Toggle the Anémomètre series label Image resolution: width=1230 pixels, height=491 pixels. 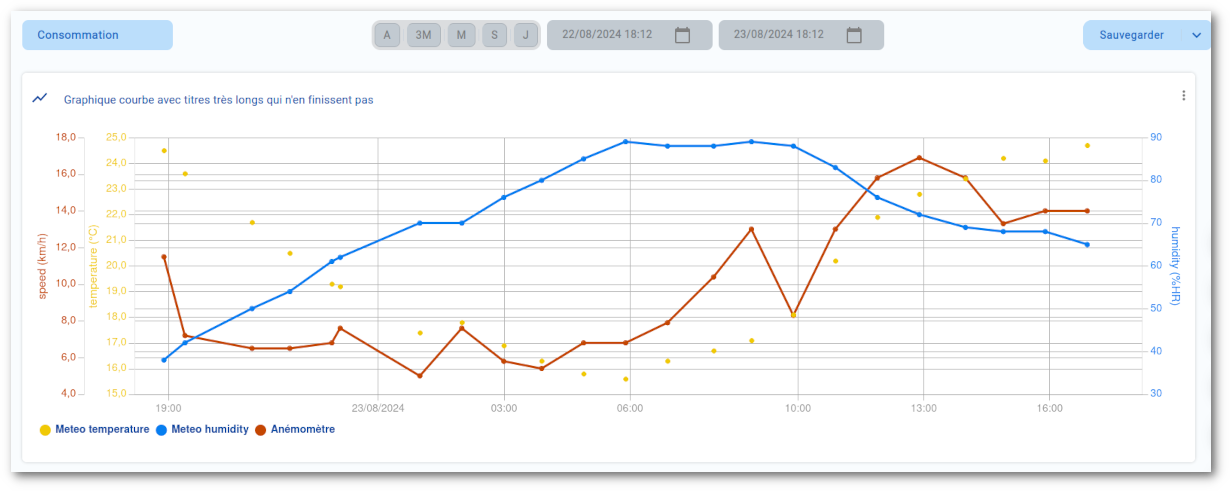coord(303,430)
